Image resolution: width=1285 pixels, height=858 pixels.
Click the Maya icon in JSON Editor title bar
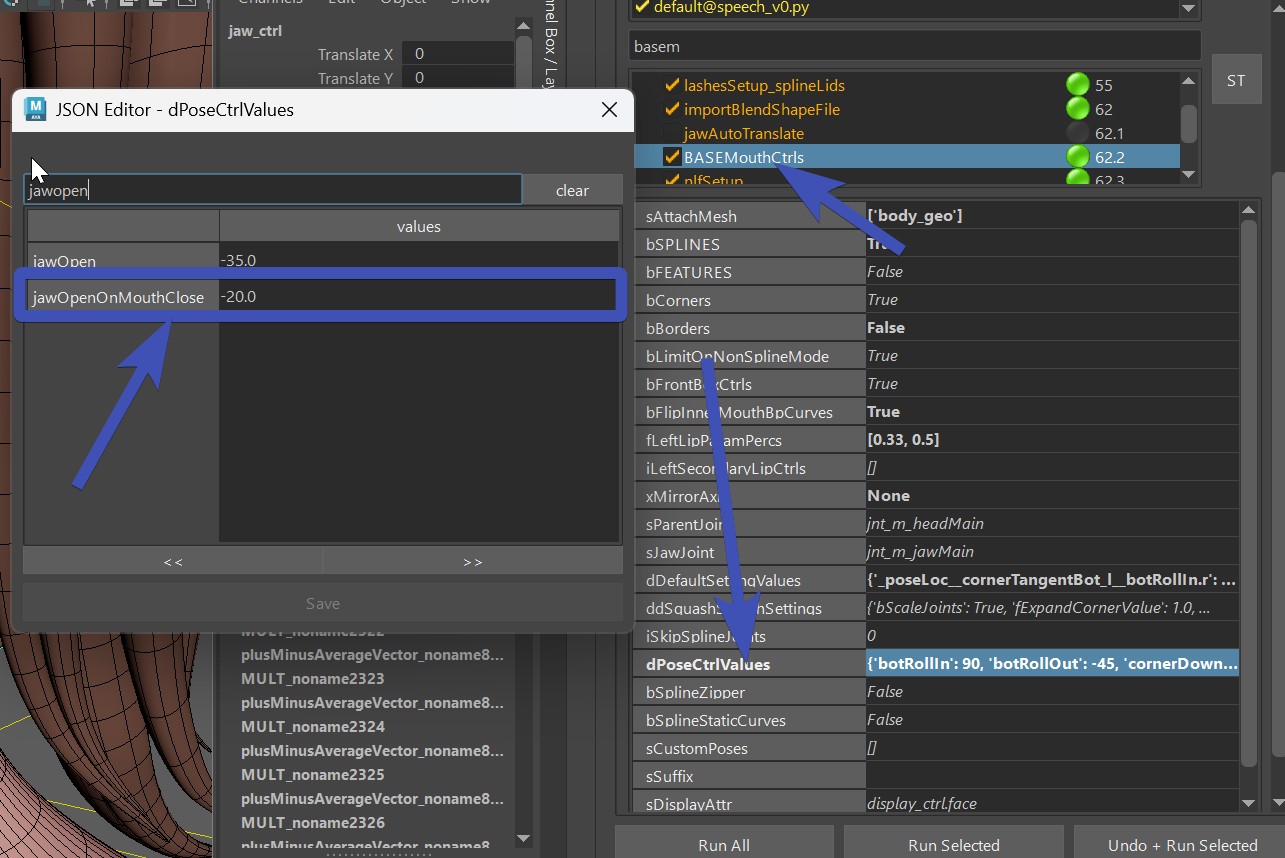tap(35, 109)
